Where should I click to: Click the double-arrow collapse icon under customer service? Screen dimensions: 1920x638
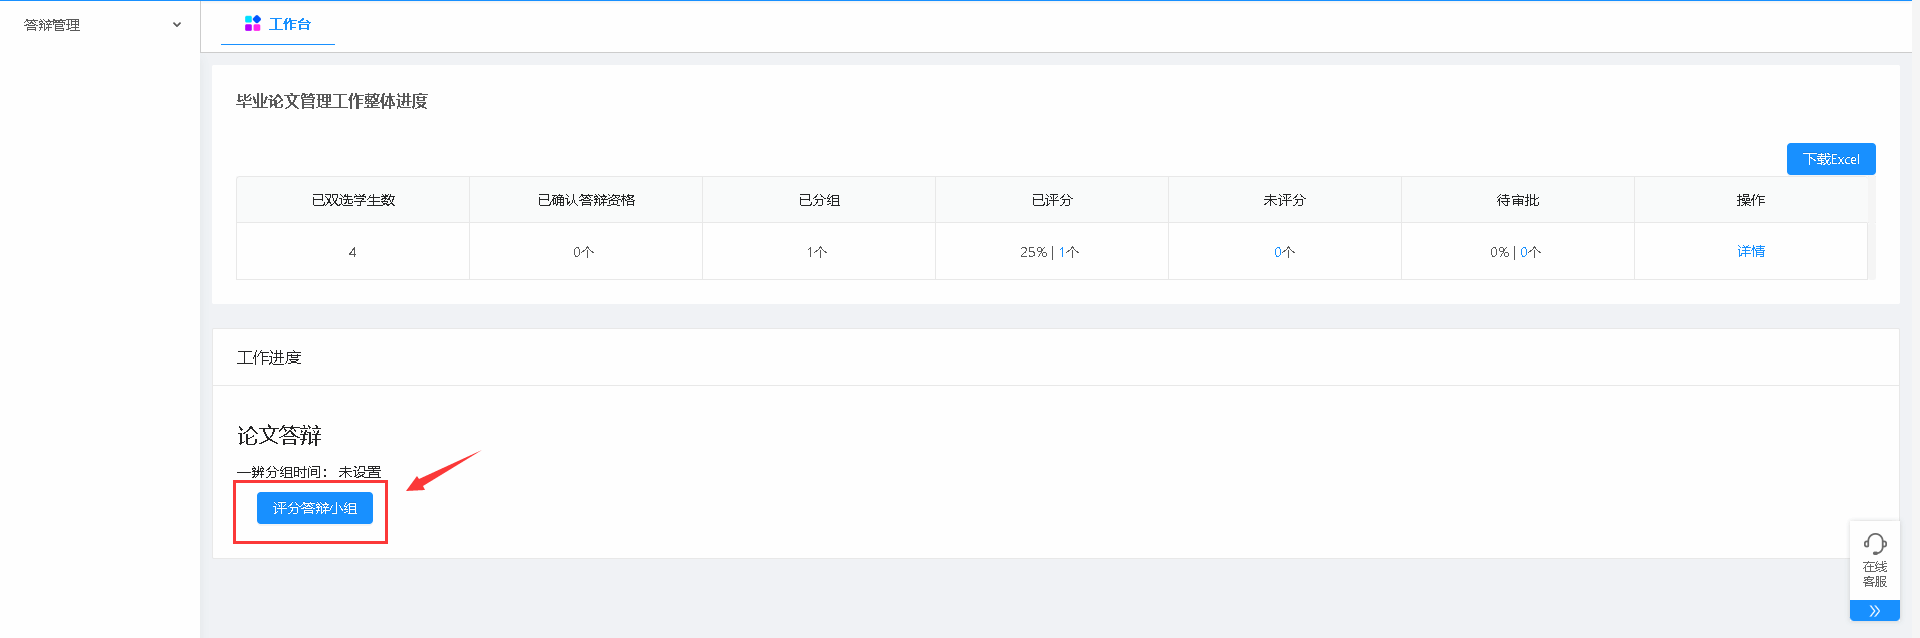(1875, 611)
